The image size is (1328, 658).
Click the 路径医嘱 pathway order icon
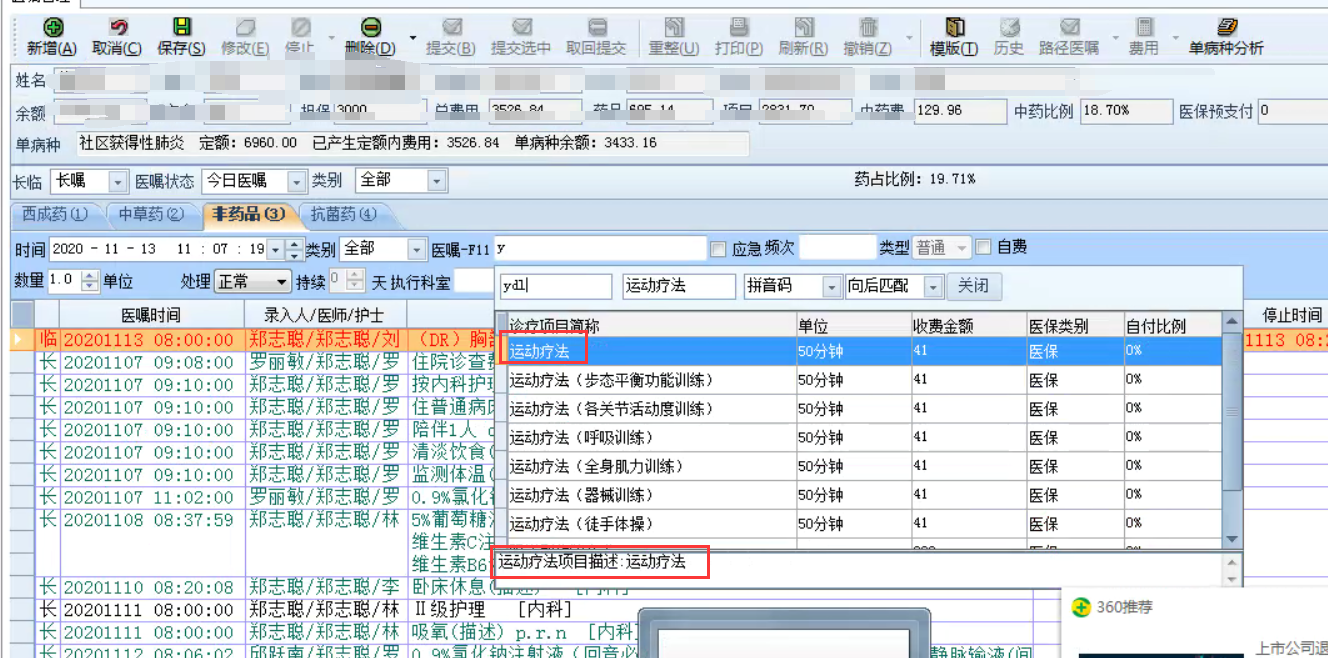[x=1069, y=29]
